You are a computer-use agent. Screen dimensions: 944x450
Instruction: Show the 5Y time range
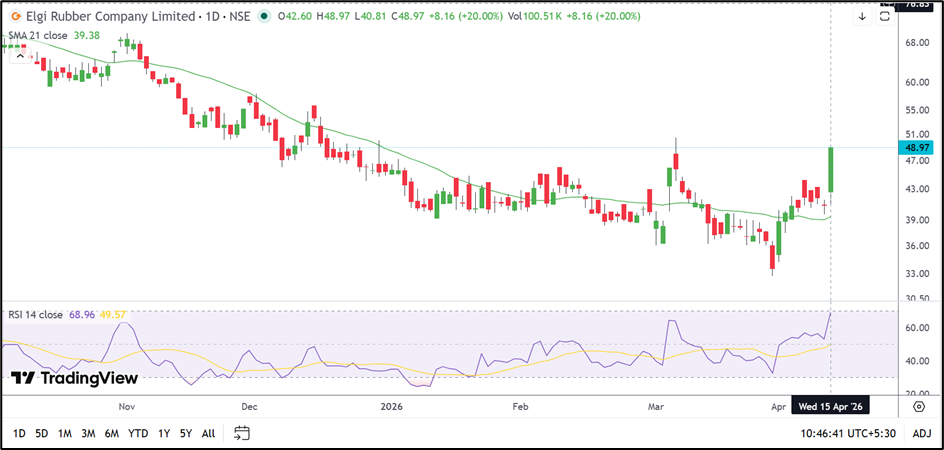tap(186, 433)
